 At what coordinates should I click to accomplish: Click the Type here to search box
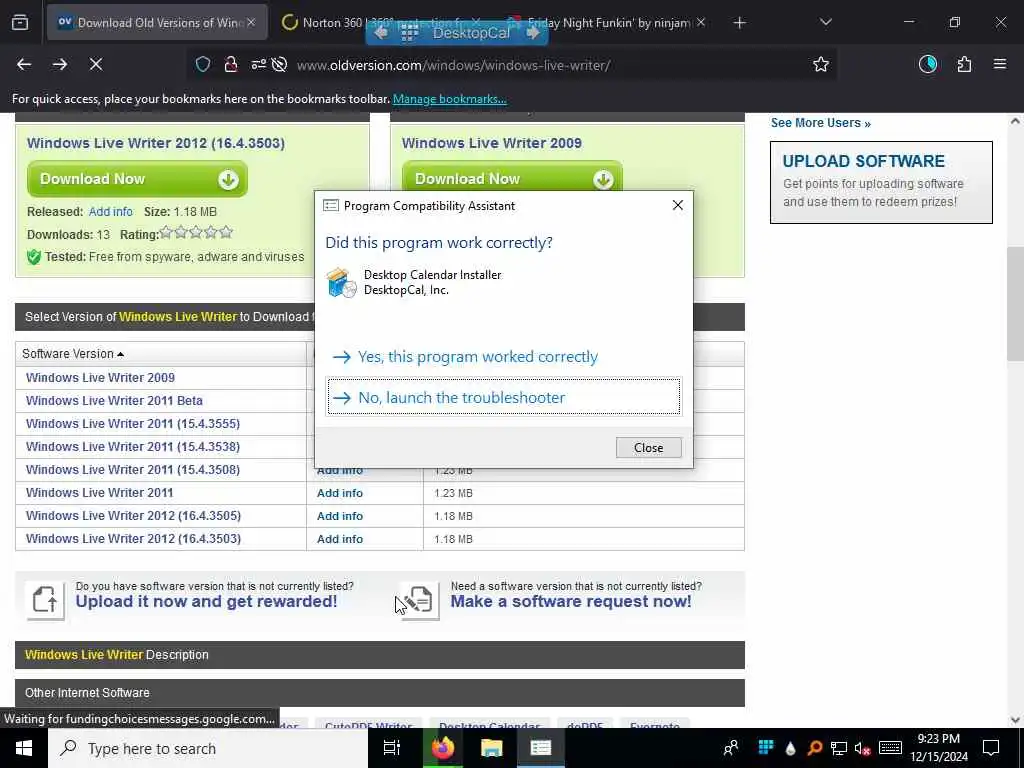208,748
